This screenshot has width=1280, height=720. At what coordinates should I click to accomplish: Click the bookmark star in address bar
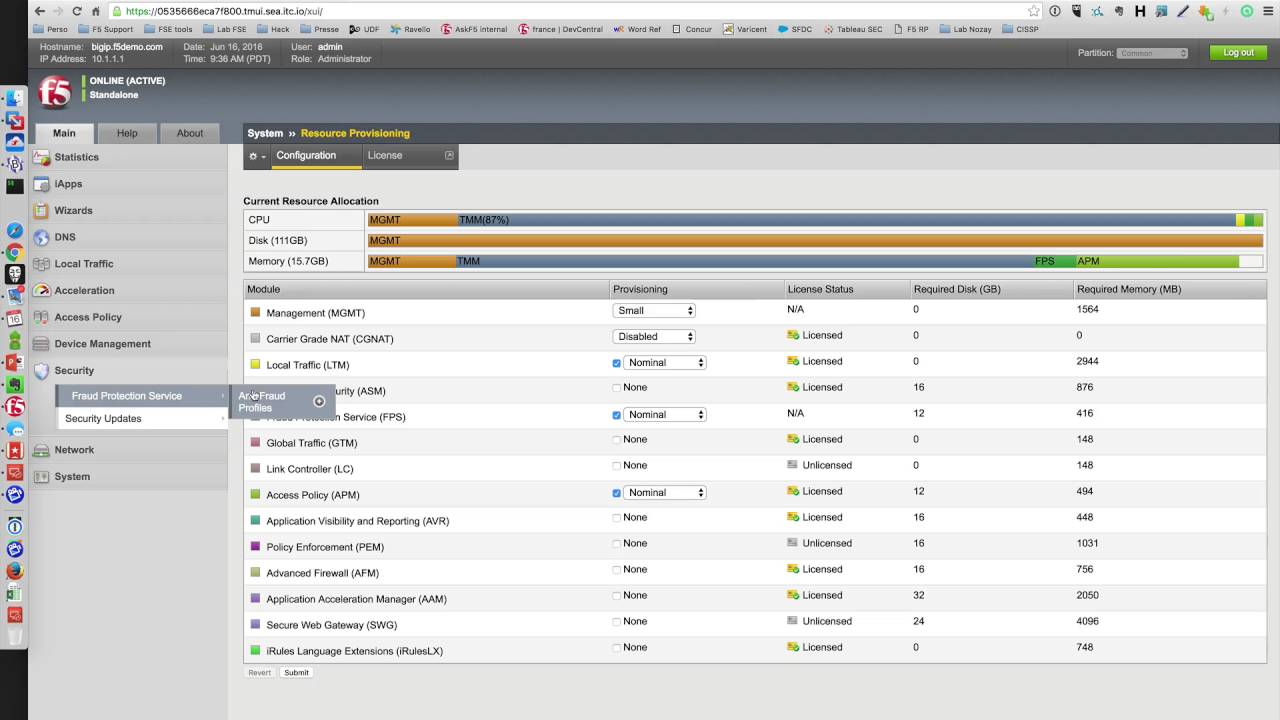(x=1034, y=11)
